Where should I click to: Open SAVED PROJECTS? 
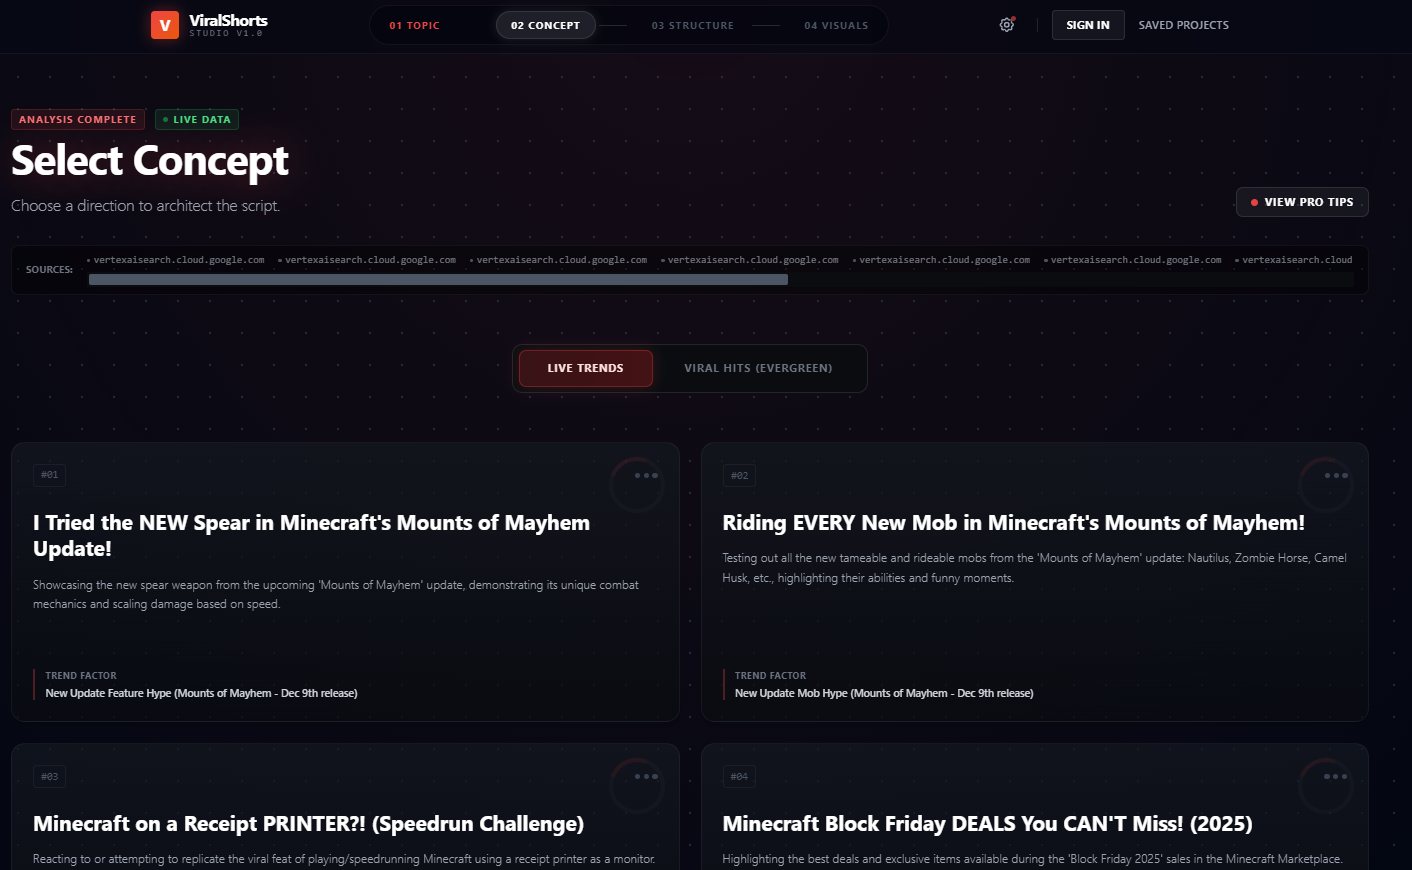[x=1183, y=25]
